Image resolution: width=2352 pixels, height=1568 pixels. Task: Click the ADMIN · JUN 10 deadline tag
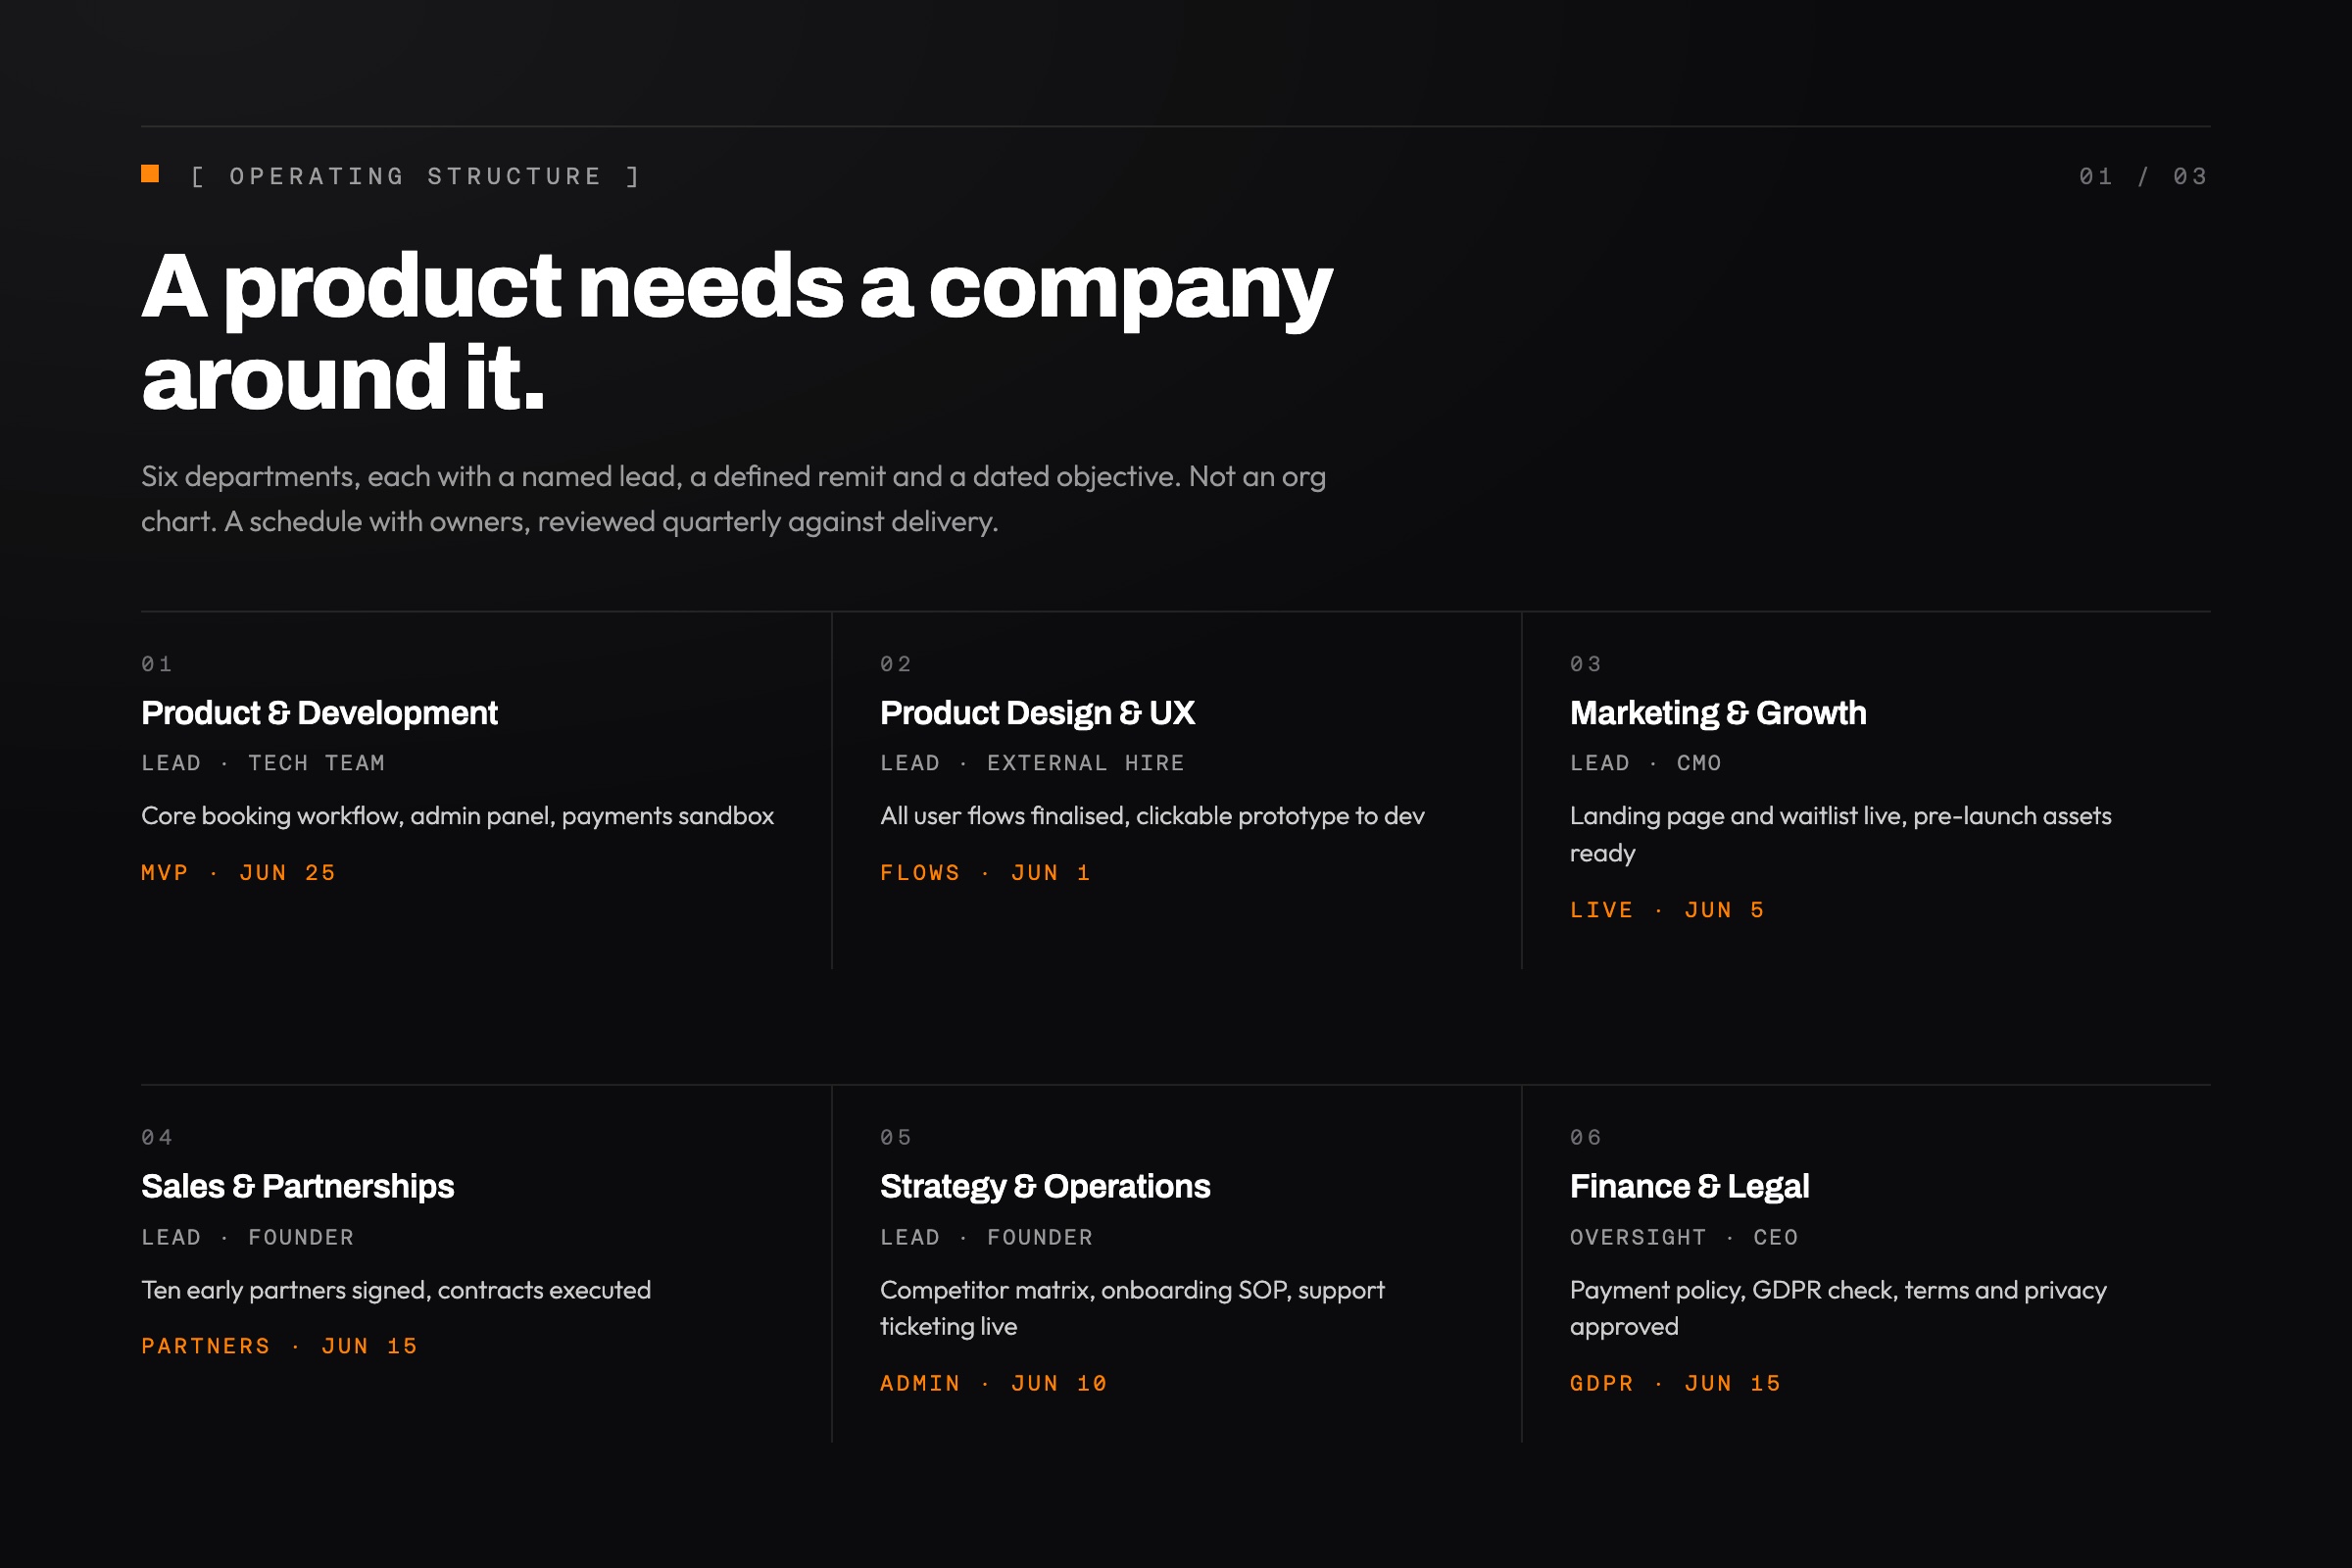point(994,1383)
